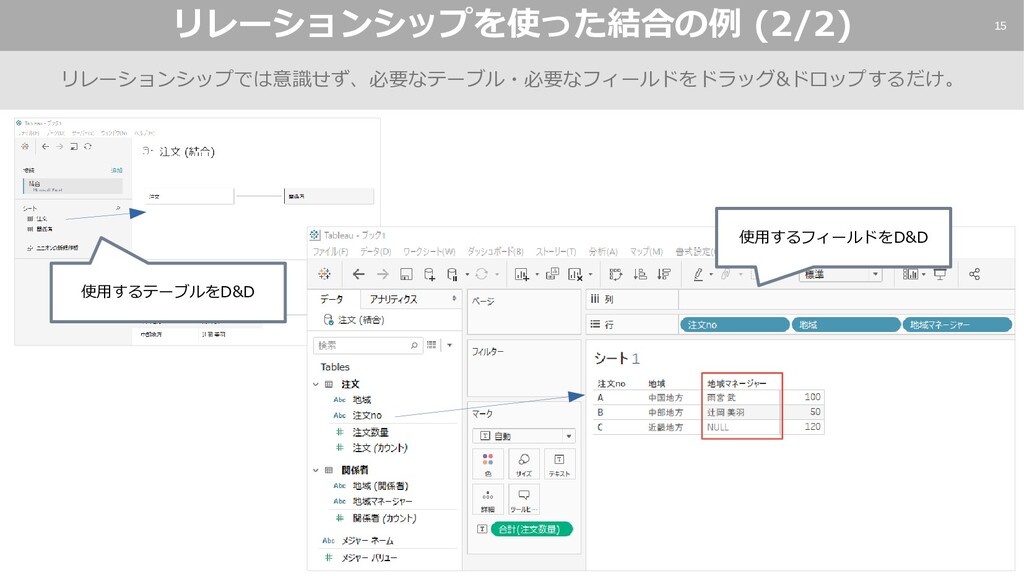Select the 地域 (関係者) field
Image resolution: width=1024 pixels, height=576 pixels.
[x=381, y=486]
